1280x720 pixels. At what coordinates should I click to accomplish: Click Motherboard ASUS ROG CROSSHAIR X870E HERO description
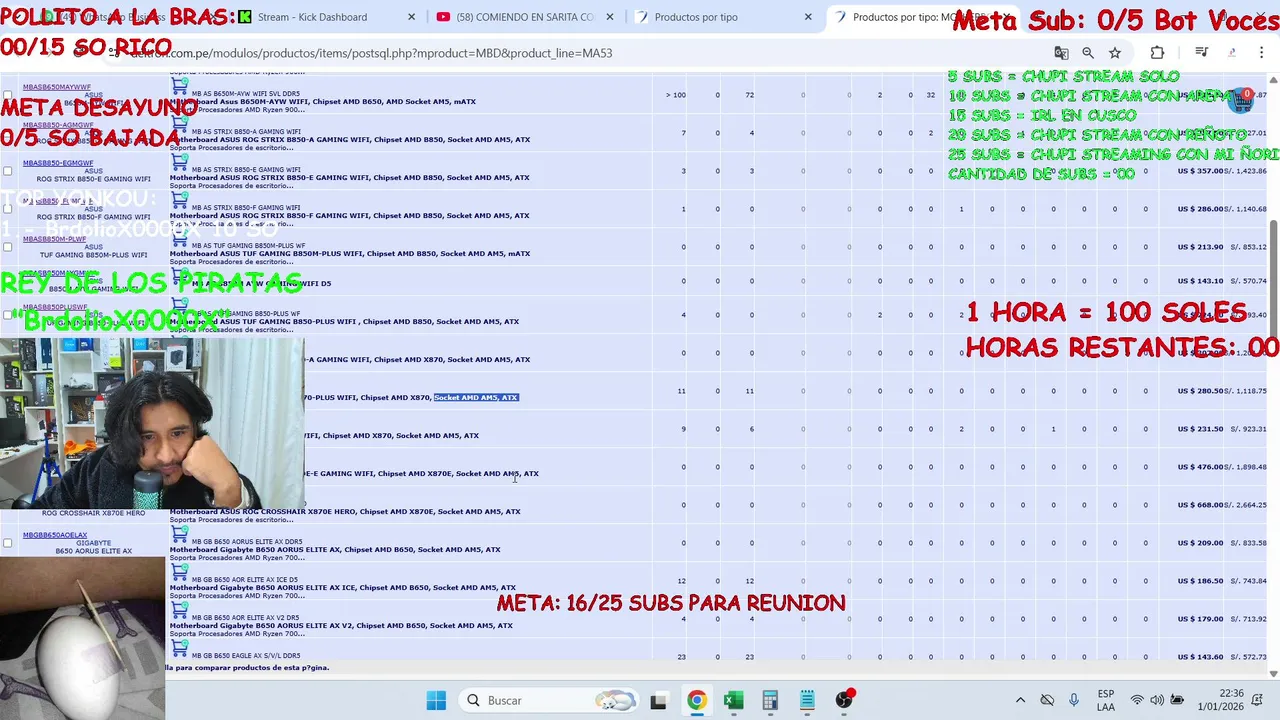point(345,511)
